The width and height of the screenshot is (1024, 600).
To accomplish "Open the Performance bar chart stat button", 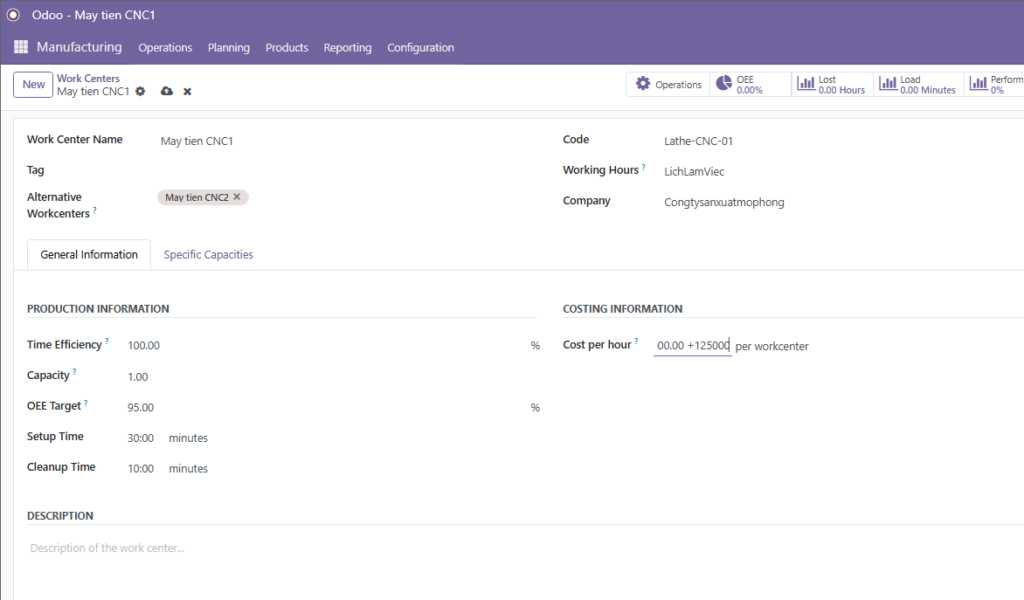I will click(994, 85).
